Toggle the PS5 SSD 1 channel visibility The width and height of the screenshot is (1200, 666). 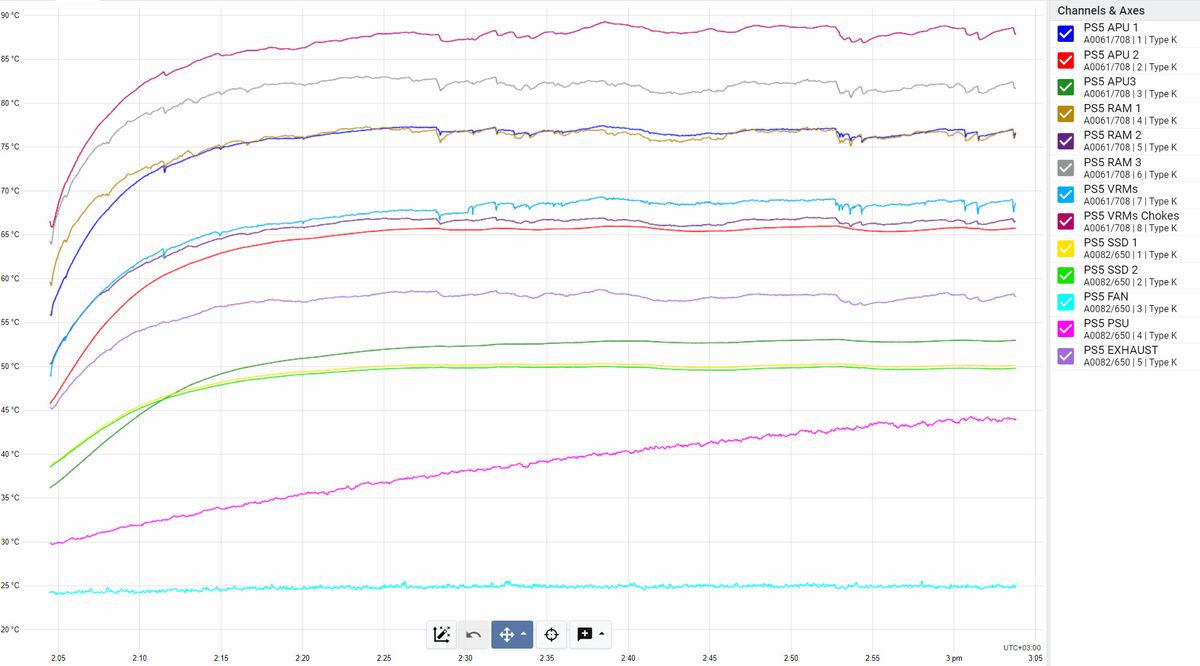pos(1065,248)
